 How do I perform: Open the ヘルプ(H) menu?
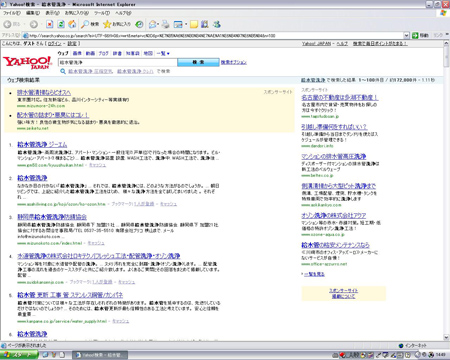pyautogui.click(x=123, y=13)
